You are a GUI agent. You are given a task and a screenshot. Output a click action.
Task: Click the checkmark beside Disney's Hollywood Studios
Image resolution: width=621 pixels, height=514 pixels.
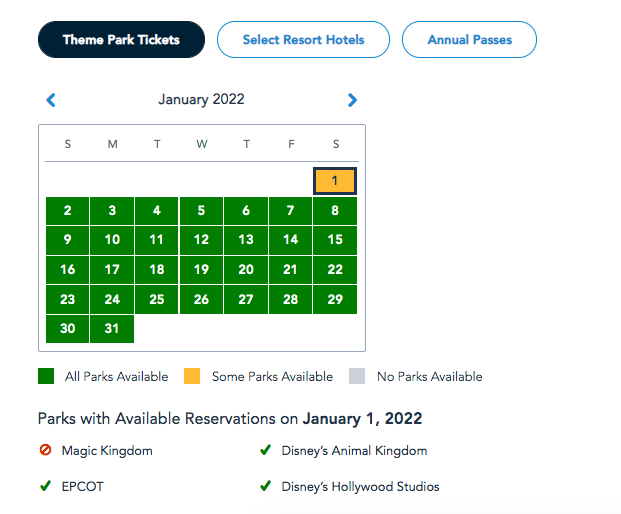tap(265, 485)
